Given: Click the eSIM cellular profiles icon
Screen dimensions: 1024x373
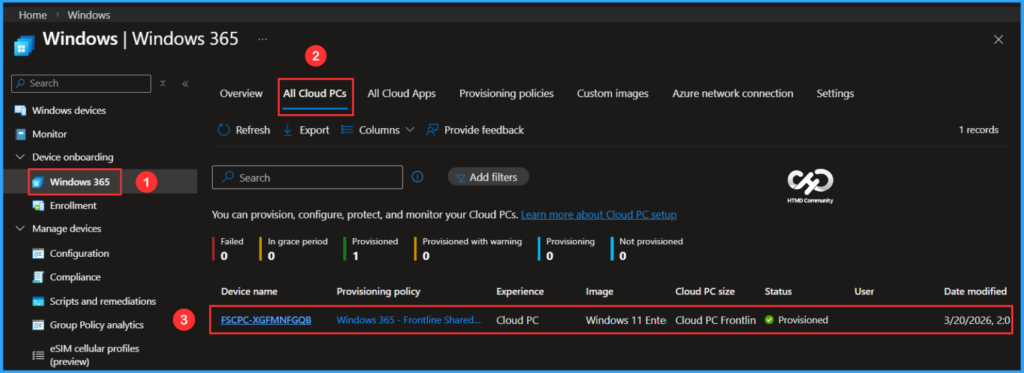Looking at the screenshot, I should (38, 355).
